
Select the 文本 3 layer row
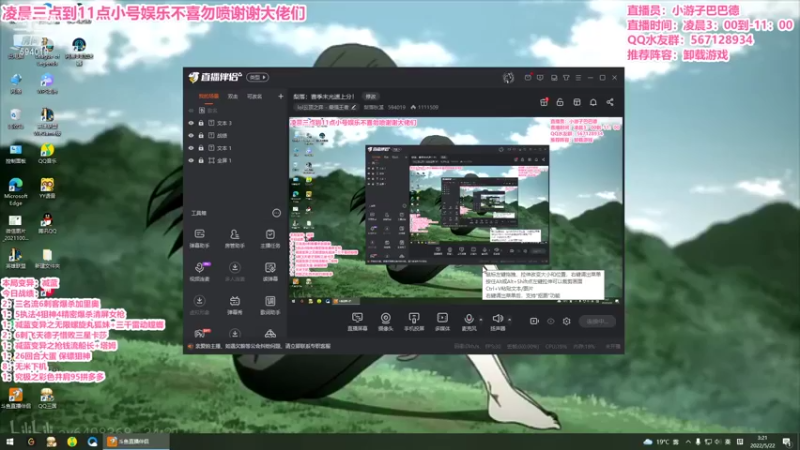pos(235,123)
